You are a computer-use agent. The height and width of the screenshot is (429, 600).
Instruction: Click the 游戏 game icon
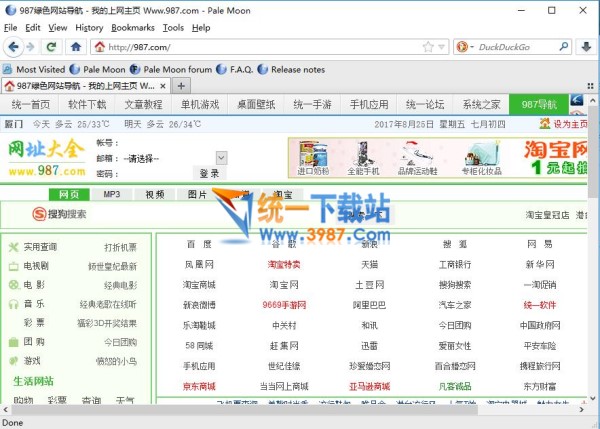point(13,361)
